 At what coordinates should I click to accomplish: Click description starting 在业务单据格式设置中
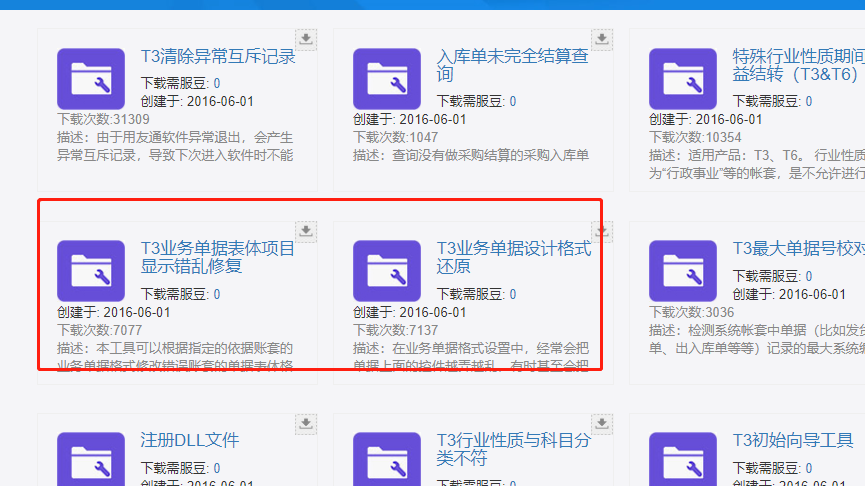point(471,356)
